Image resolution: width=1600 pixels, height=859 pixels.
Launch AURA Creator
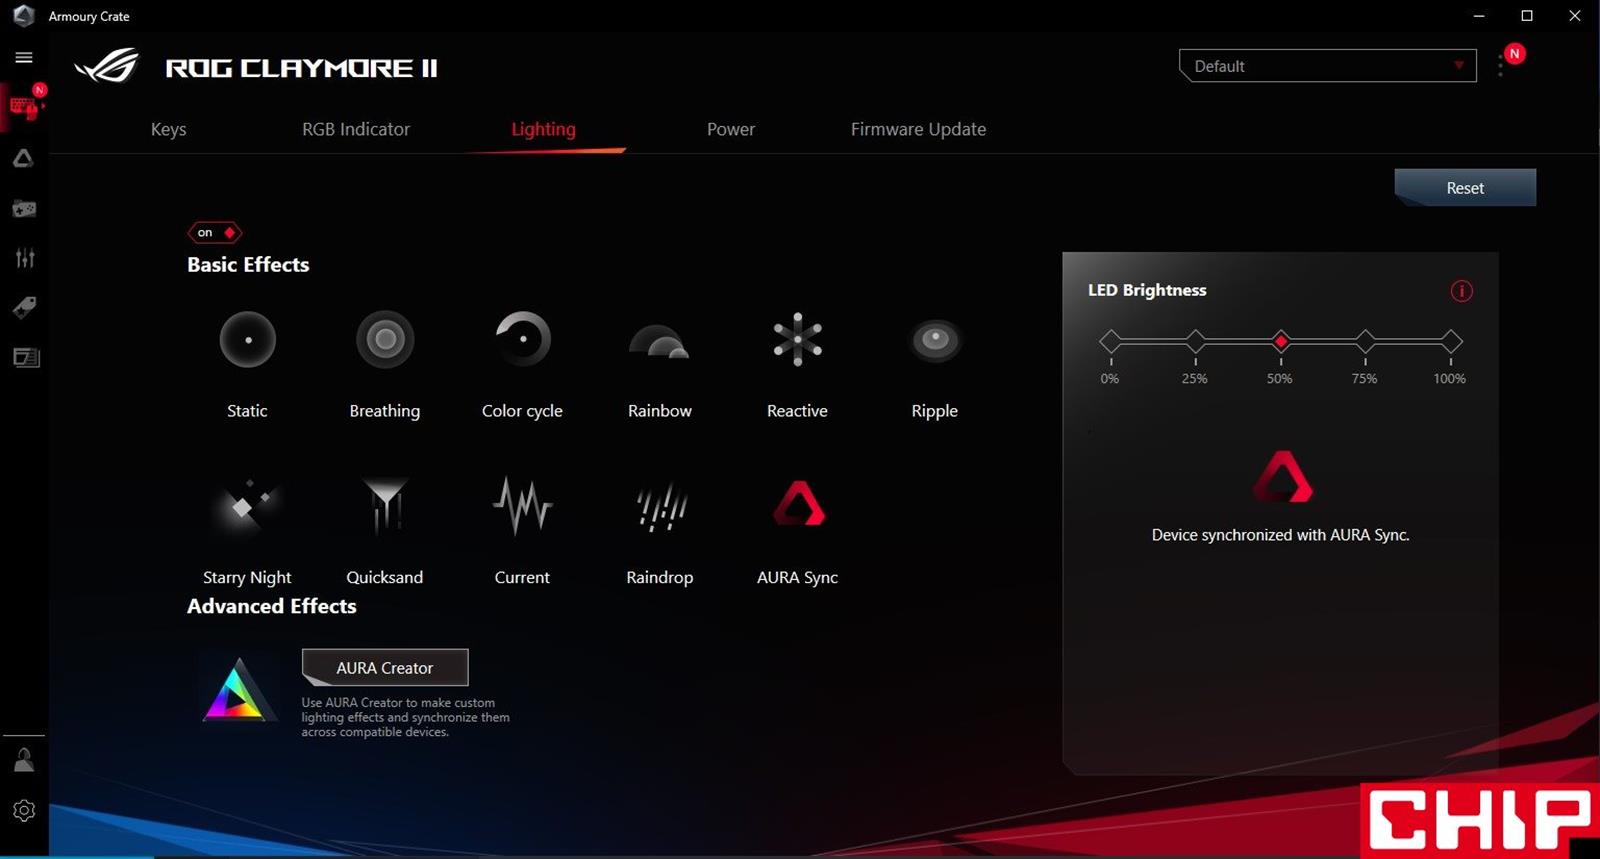coord(385,667)
